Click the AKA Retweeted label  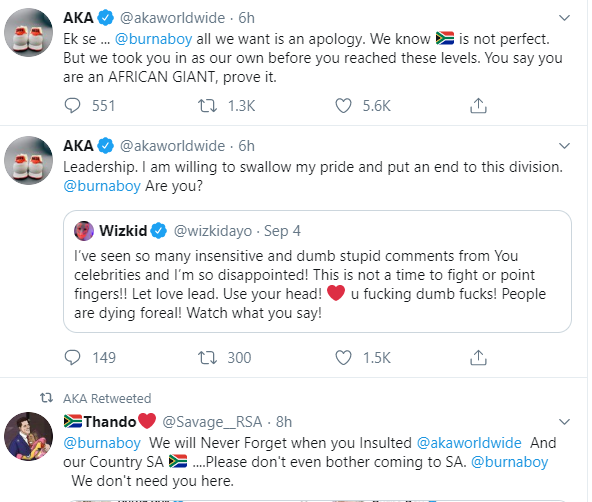pos(107,398)
